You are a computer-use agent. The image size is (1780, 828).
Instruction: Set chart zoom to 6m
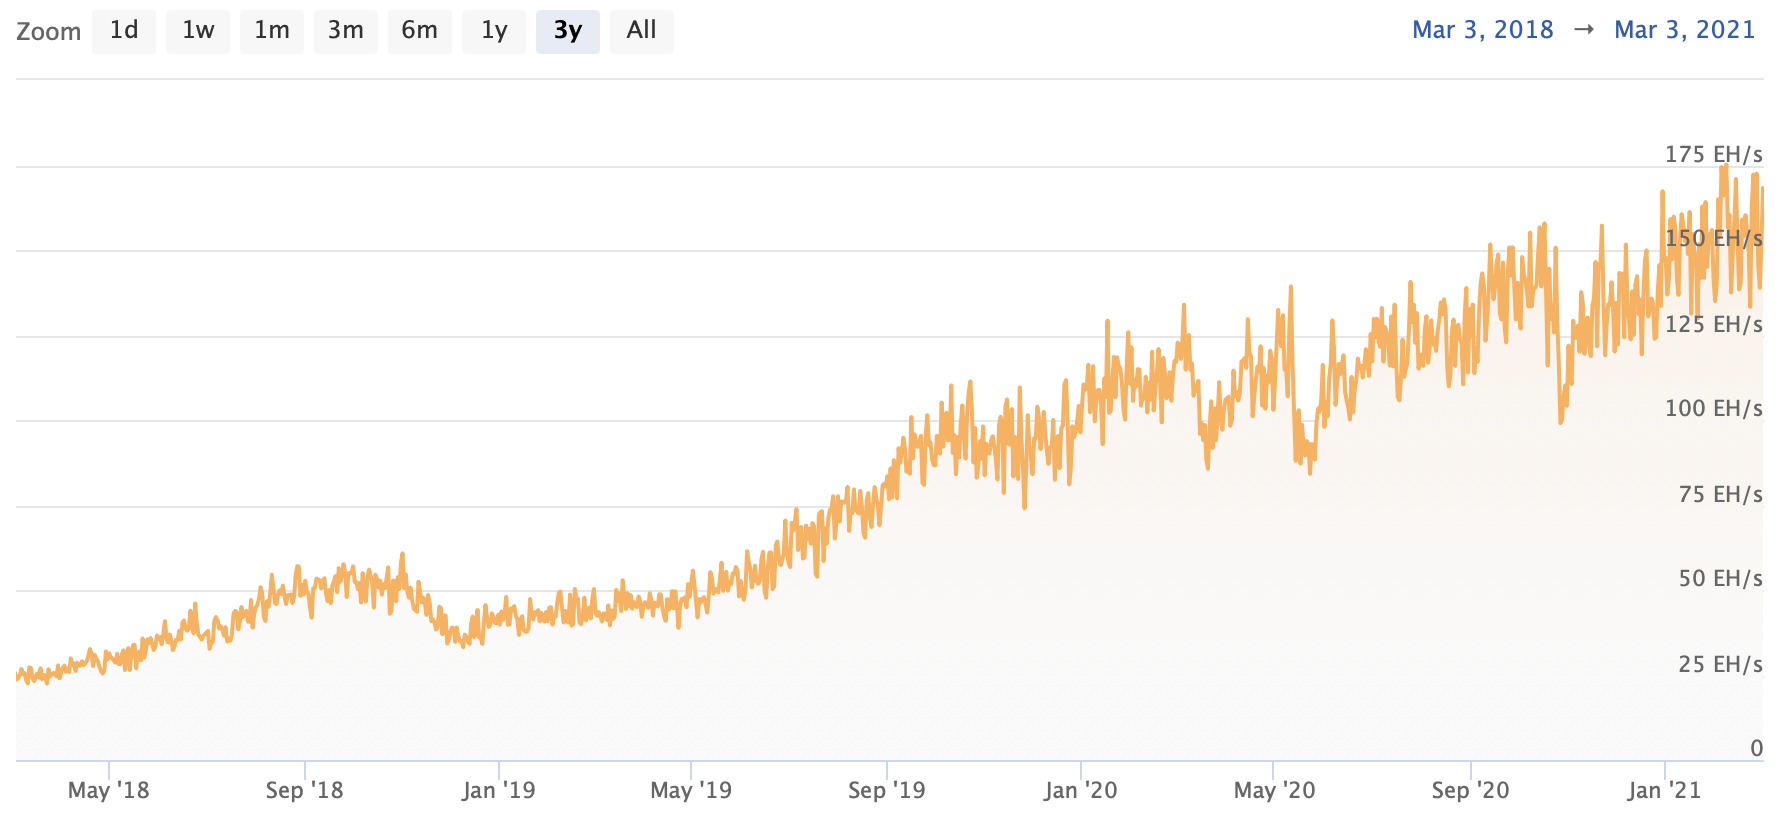pyautogui.click(x=420, y=31)
